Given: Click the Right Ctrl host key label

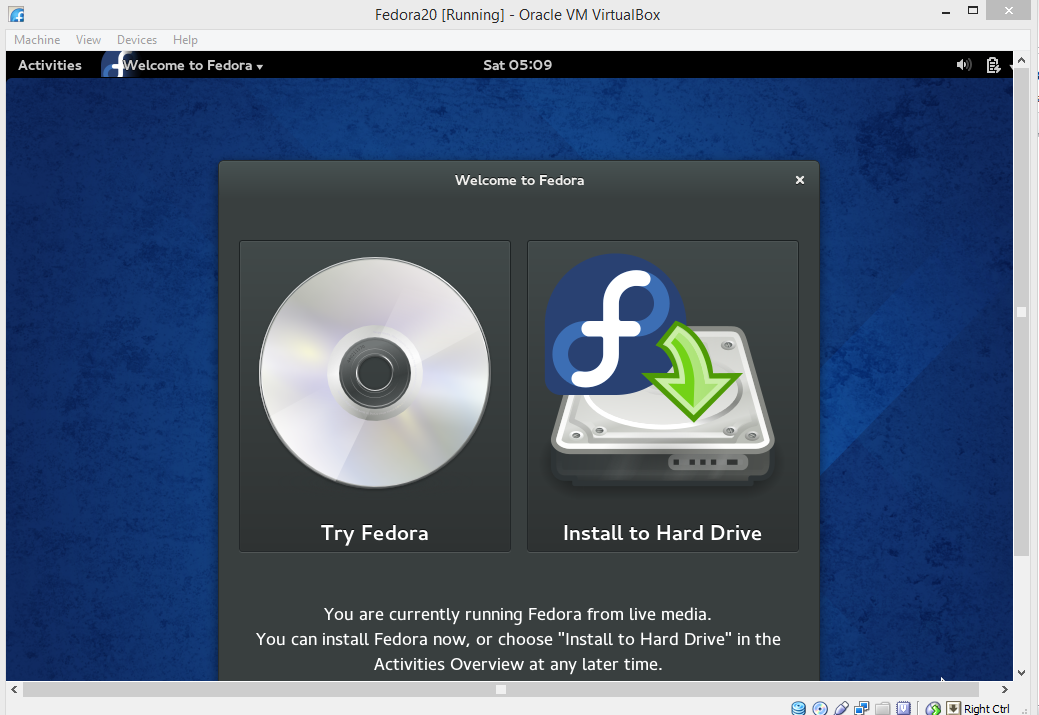Looking at the screenshot, I should [x=987, y=708].
